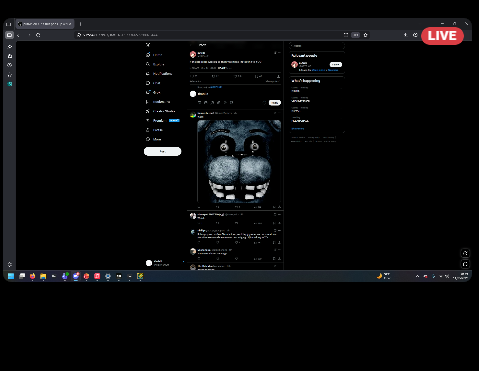Show hidden system tray icons
479x371 pixels.
pyautogui.click(x=417, y=276)
